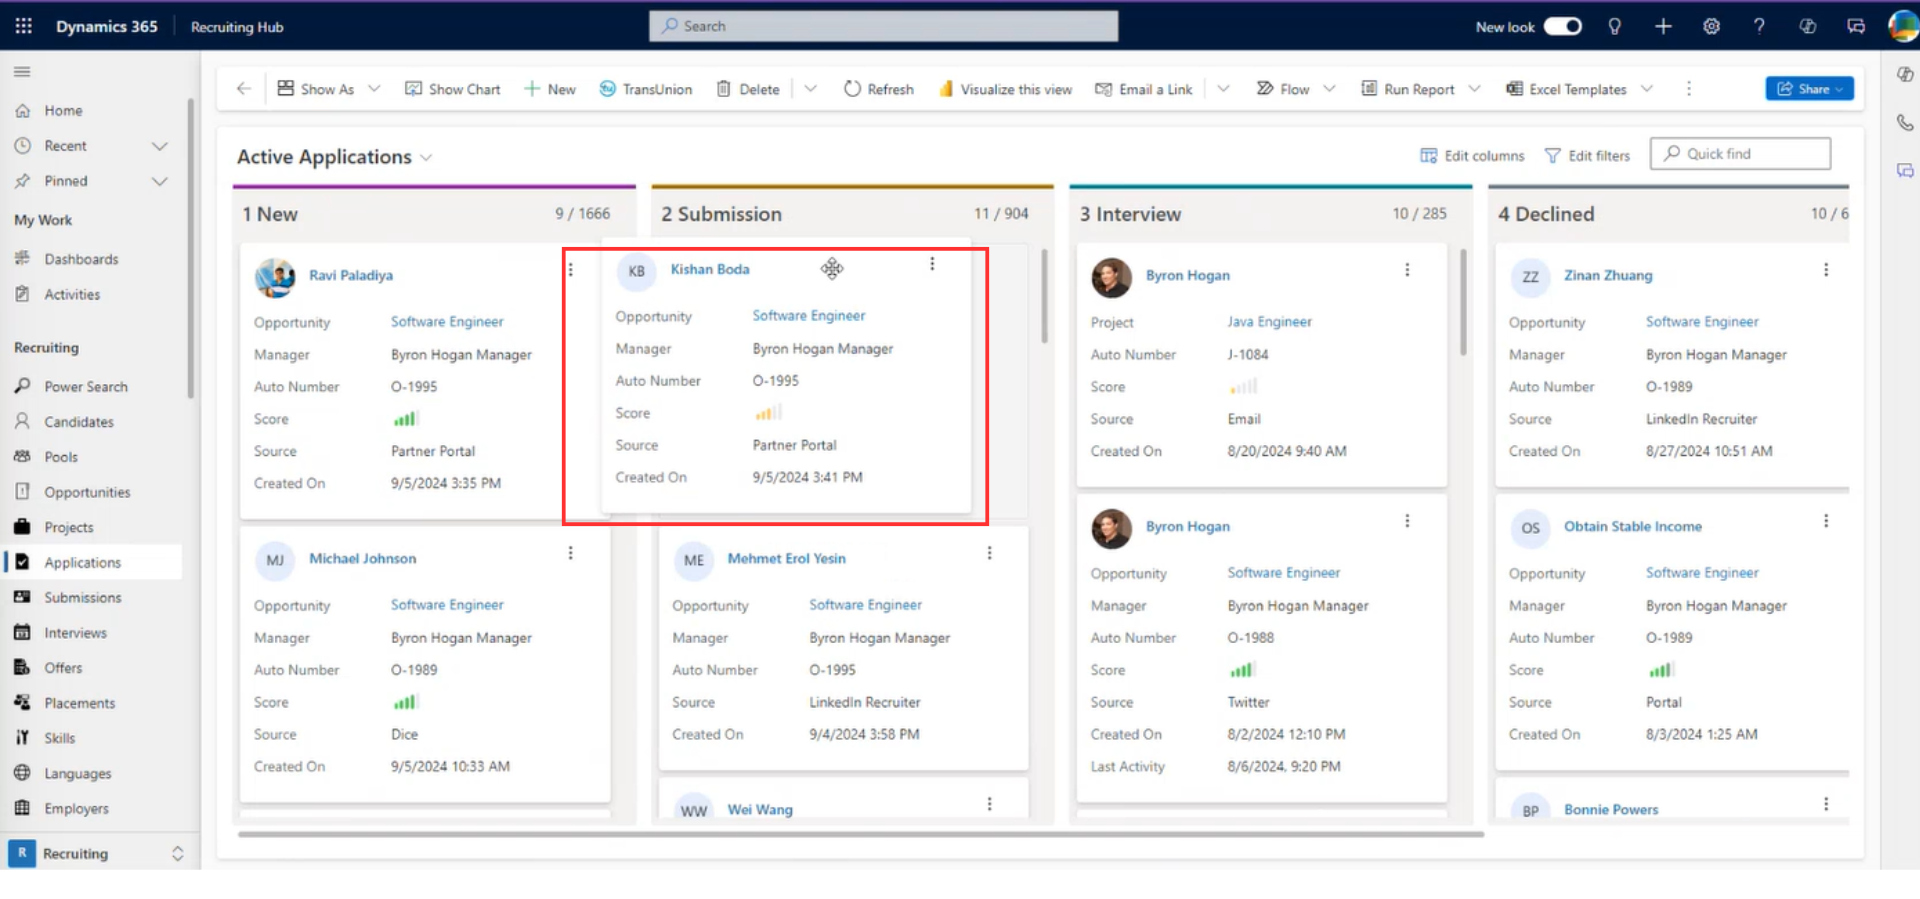
Task: Open Activities in the sidebar
Action: [71, 294]
